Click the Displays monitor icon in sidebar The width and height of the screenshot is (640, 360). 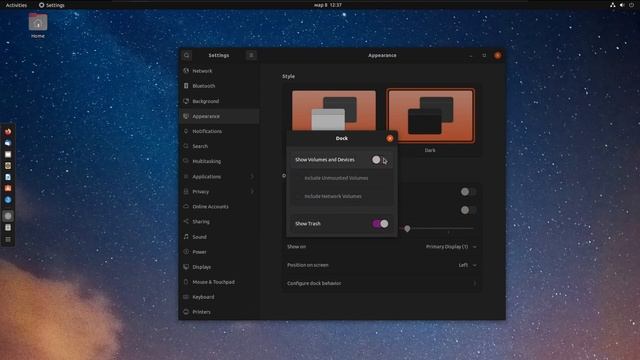click(186, 267)
